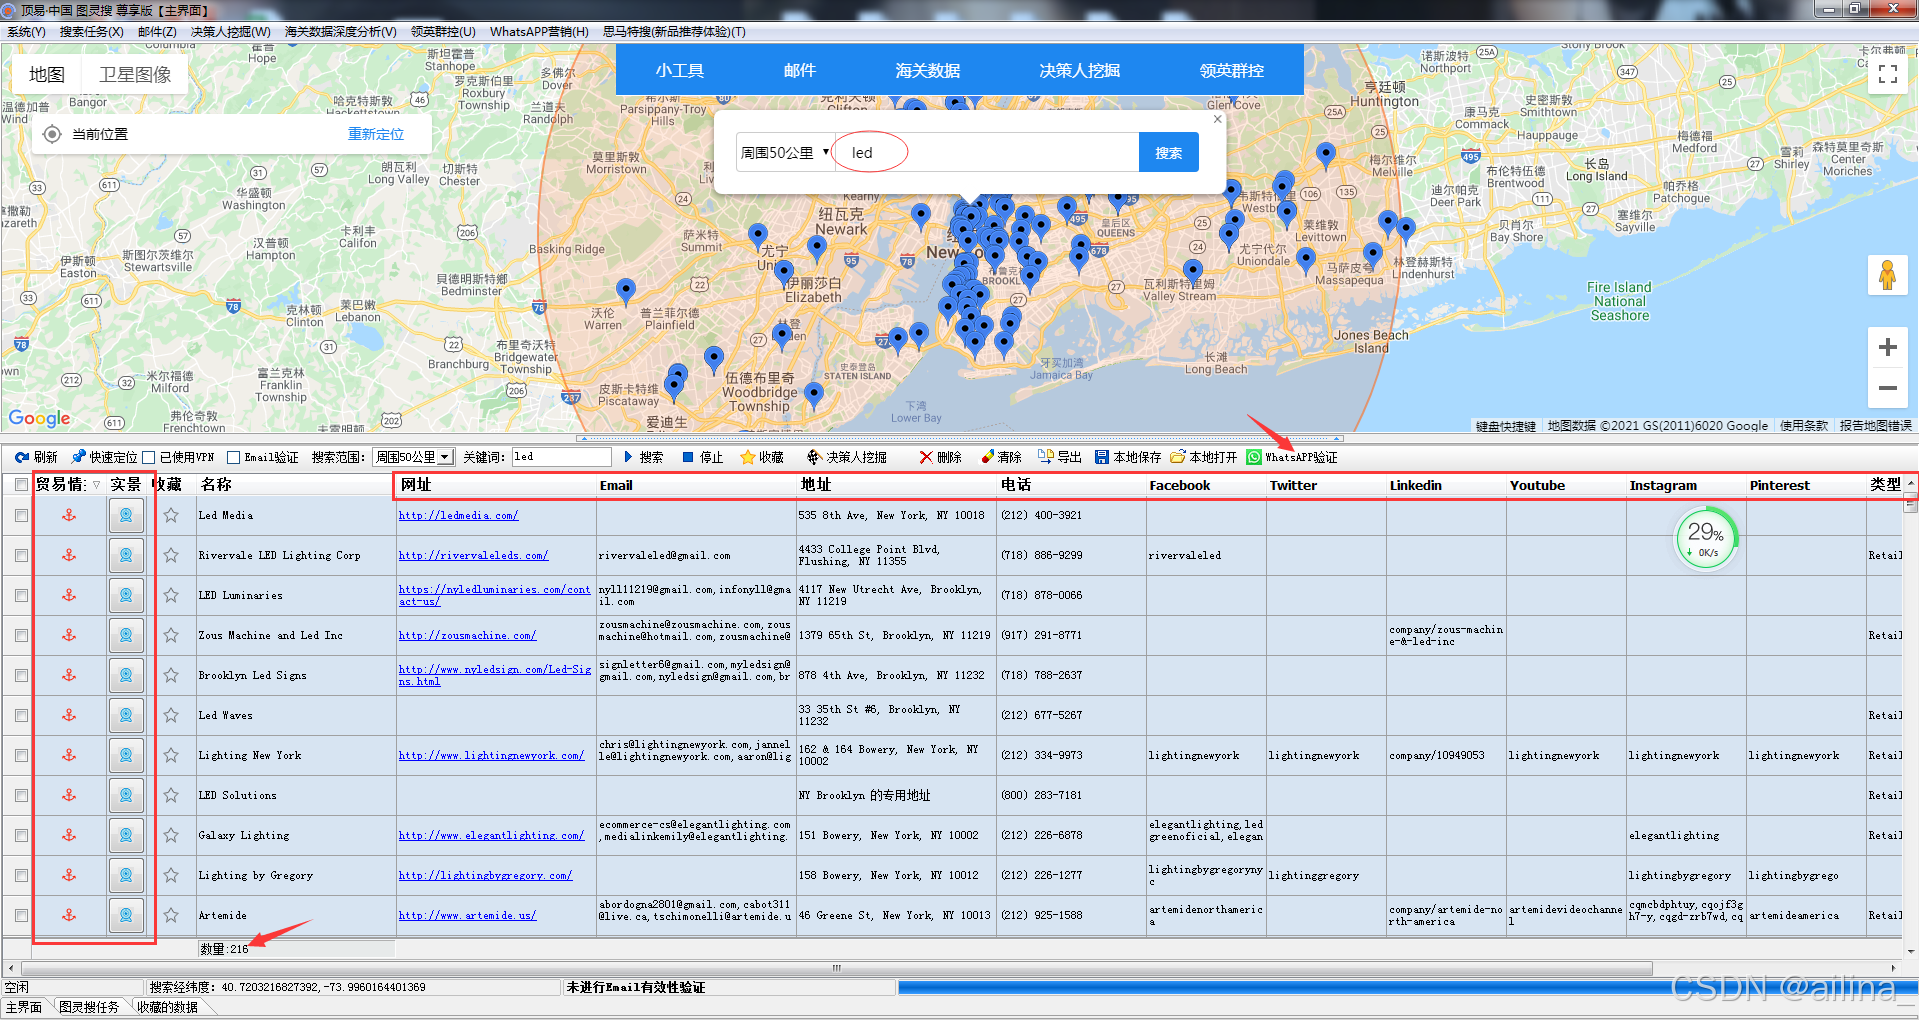
Task: Open the rivervaleleds.com link
Action: click(x=473, y=555)
